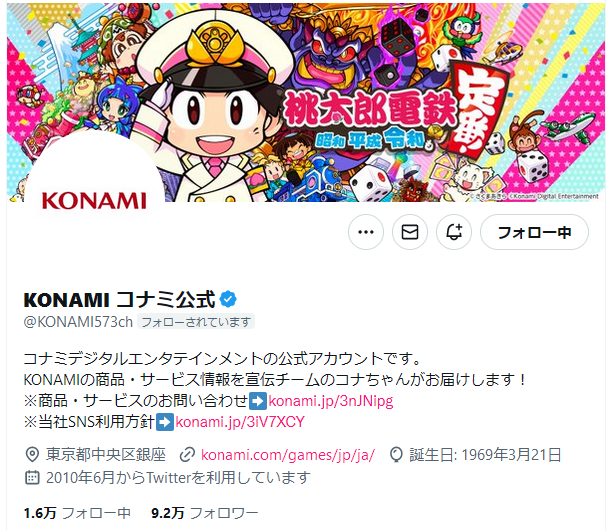
Task: Click the calendar joined-date icon
Action: (x=32, y=477)
